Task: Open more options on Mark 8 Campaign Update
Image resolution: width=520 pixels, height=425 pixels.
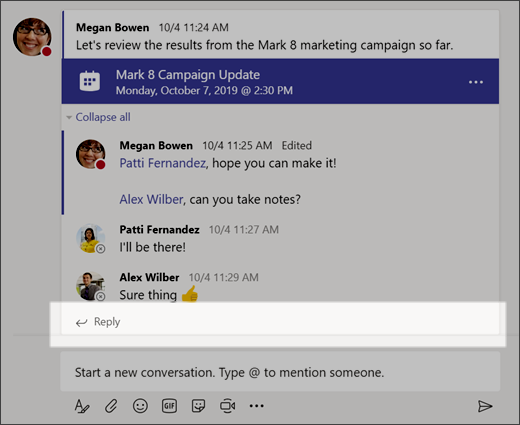Action: tap(476, 82)
